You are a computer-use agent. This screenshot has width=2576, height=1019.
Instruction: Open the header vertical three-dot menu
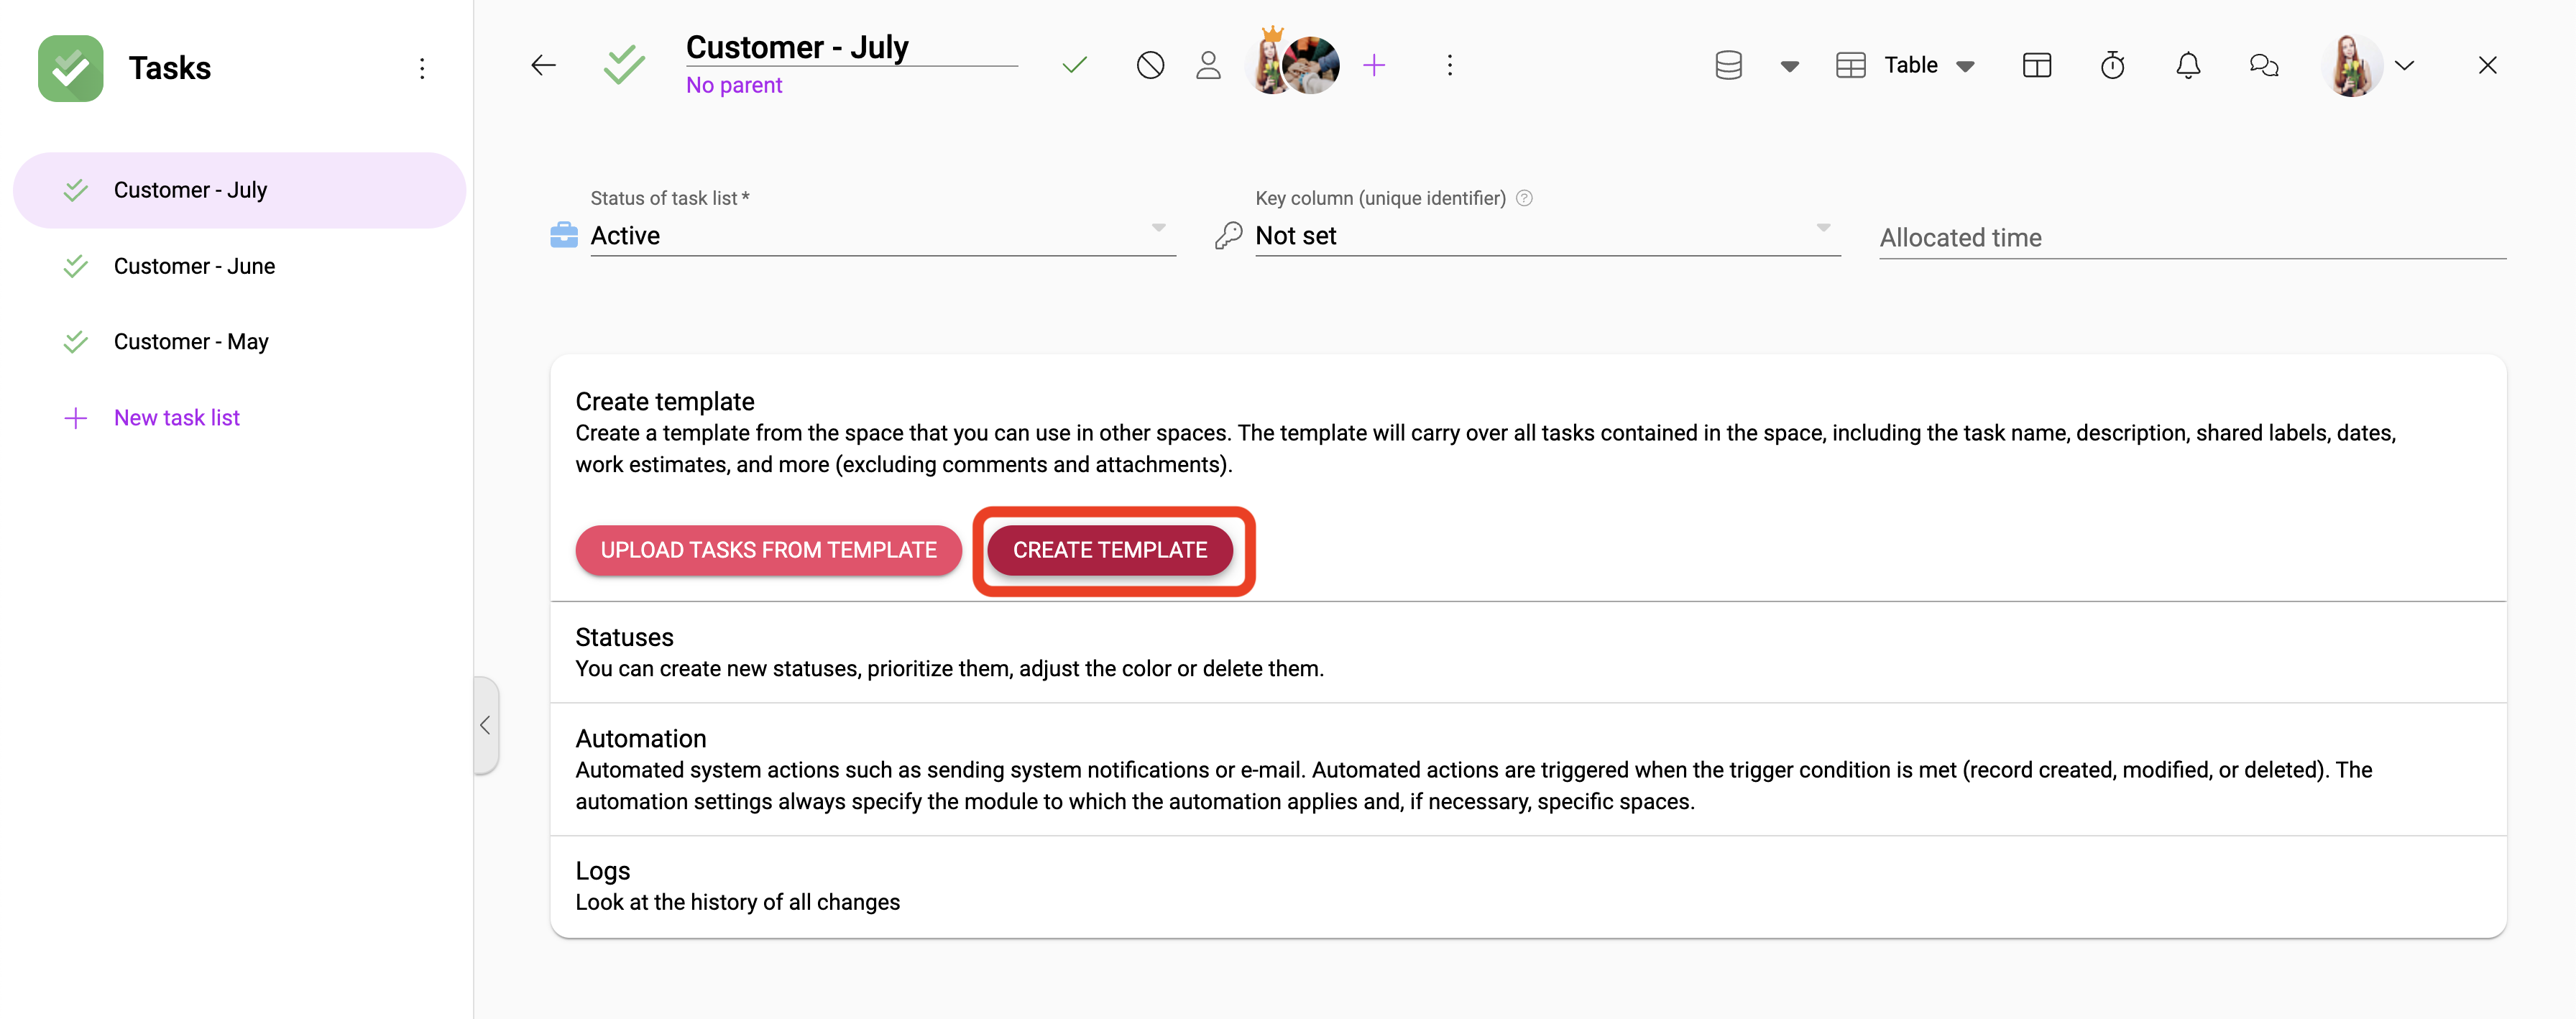[x=1449, y=66]
